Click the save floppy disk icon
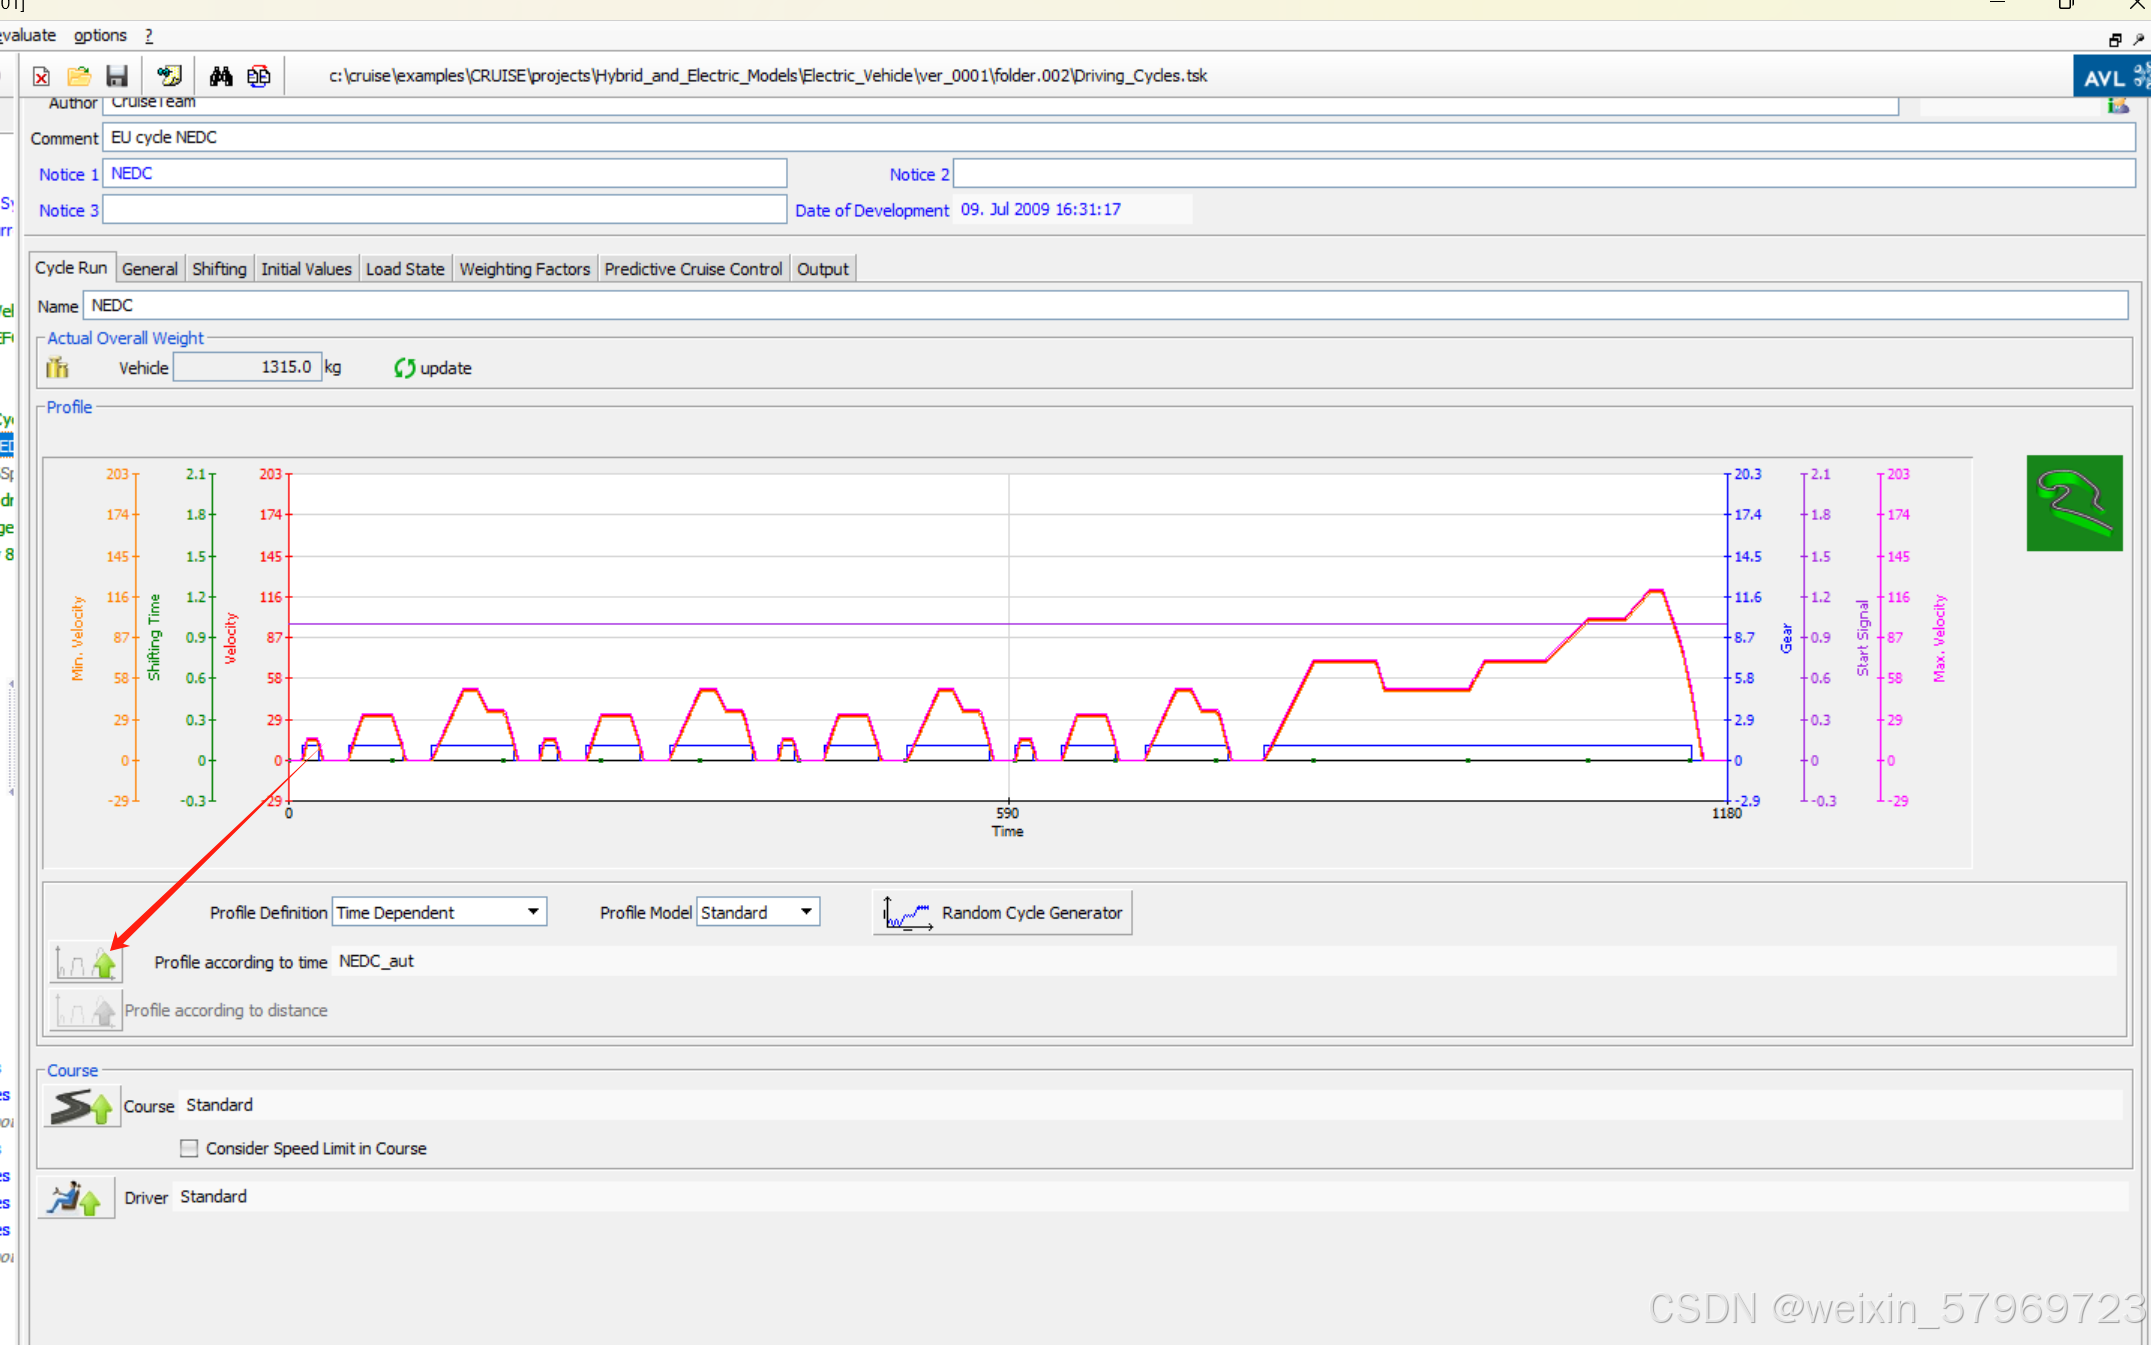Viewport: 2151px width, 1345px height. pos(117,76)
